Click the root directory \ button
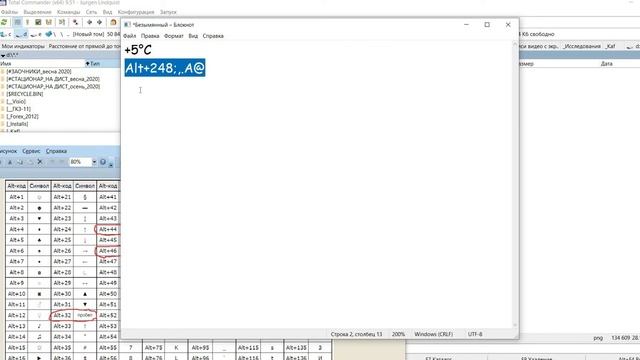 (61, 34)
